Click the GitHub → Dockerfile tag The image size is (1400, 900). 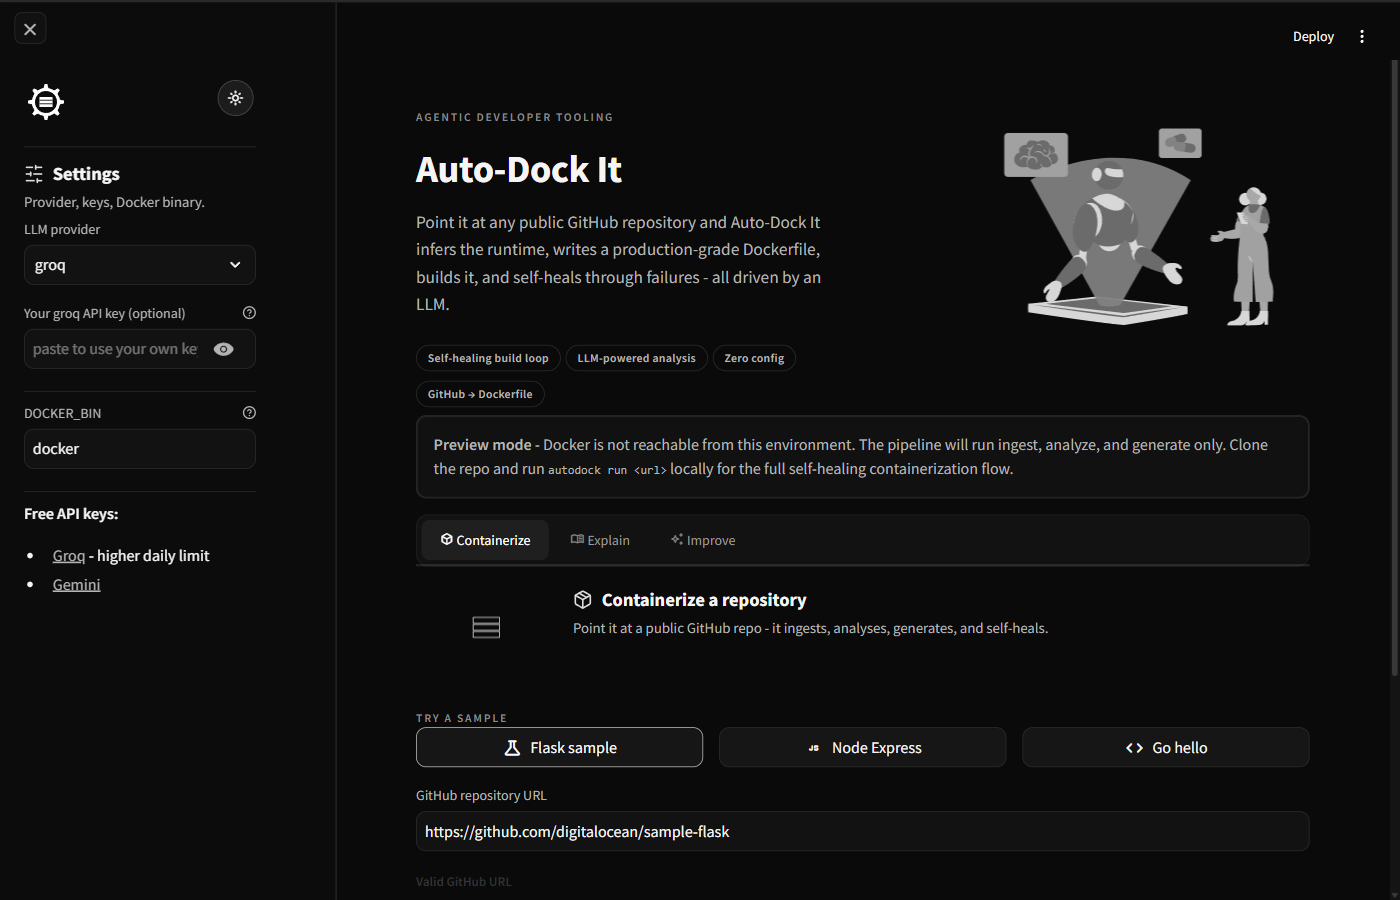480,394
